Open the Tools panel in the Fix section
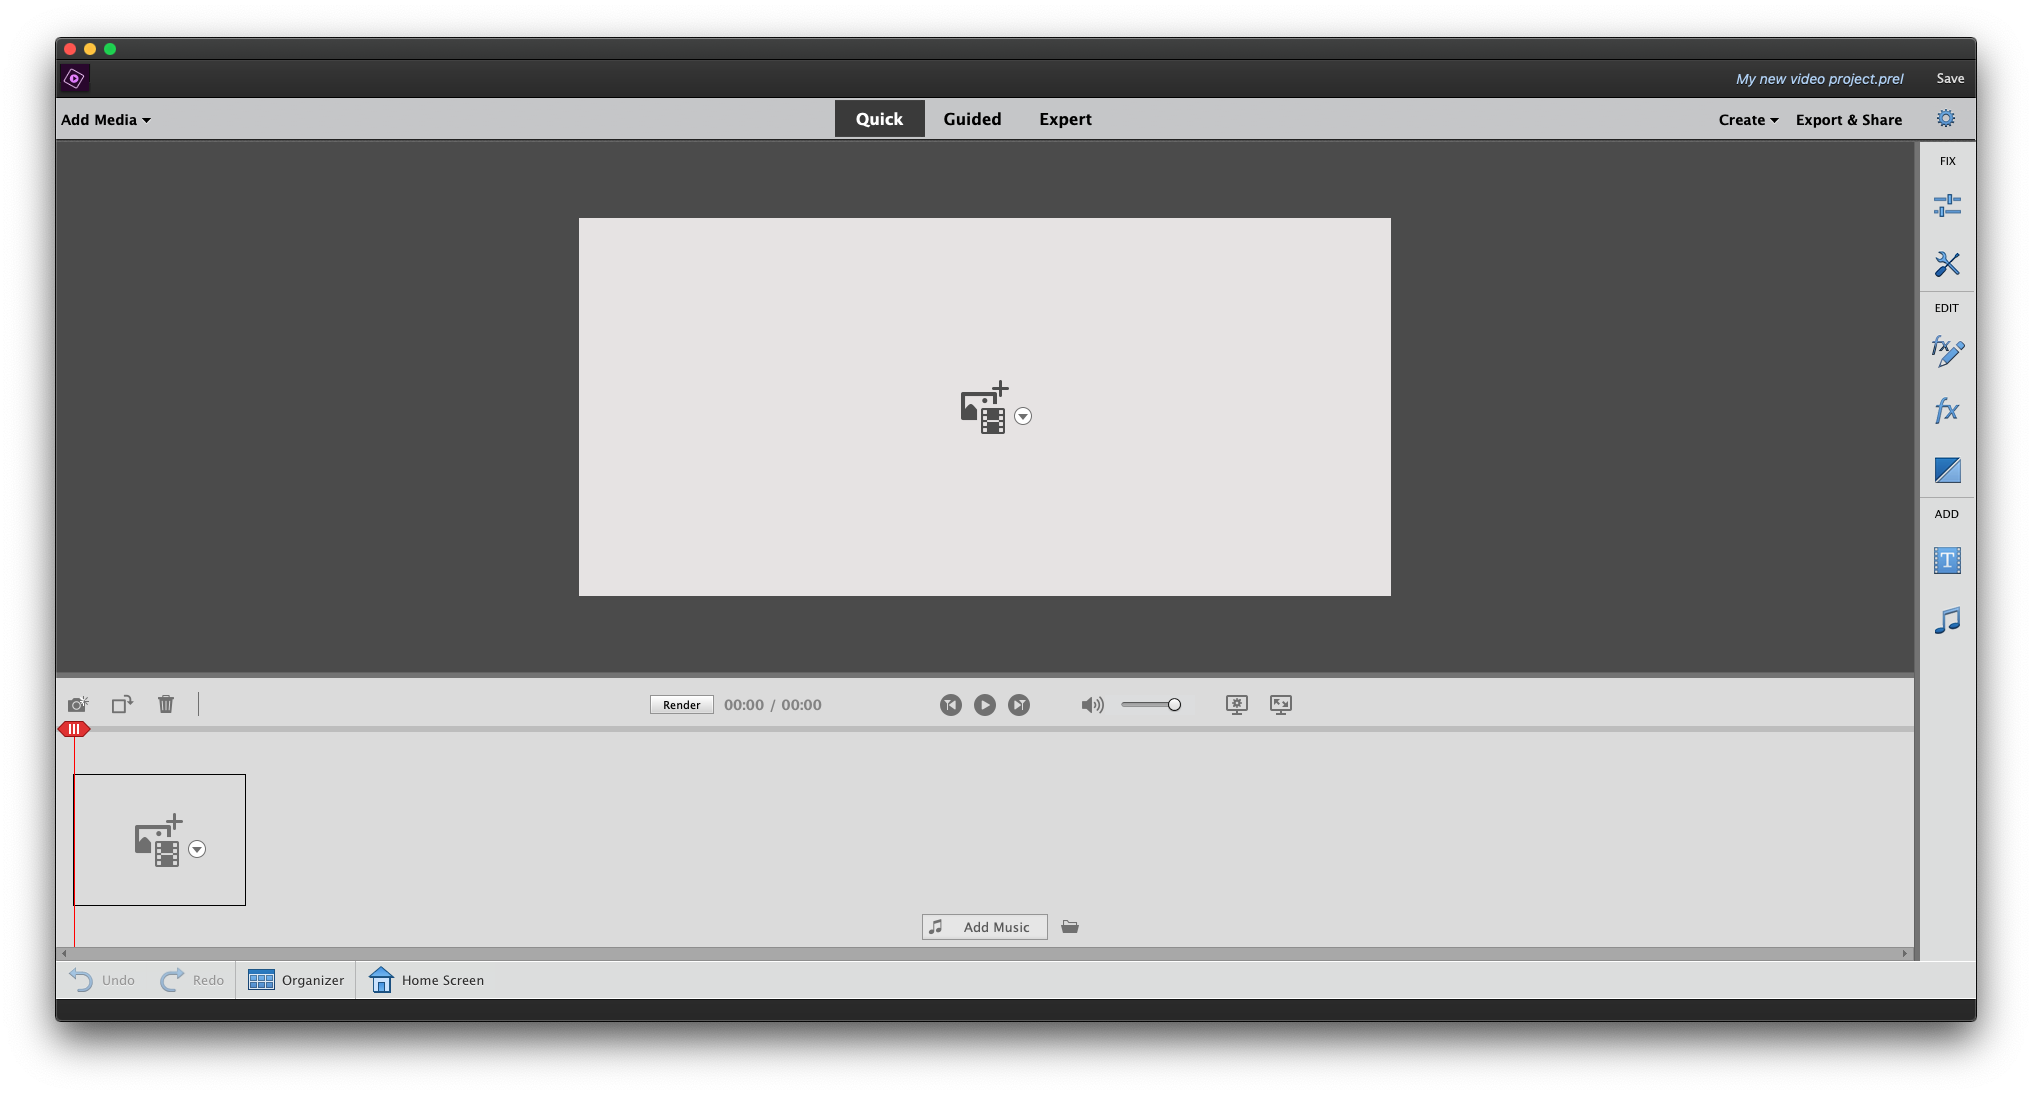Image resolution: width=2032 pixels, height=1095 pixels. click(x=1946, y=263)
